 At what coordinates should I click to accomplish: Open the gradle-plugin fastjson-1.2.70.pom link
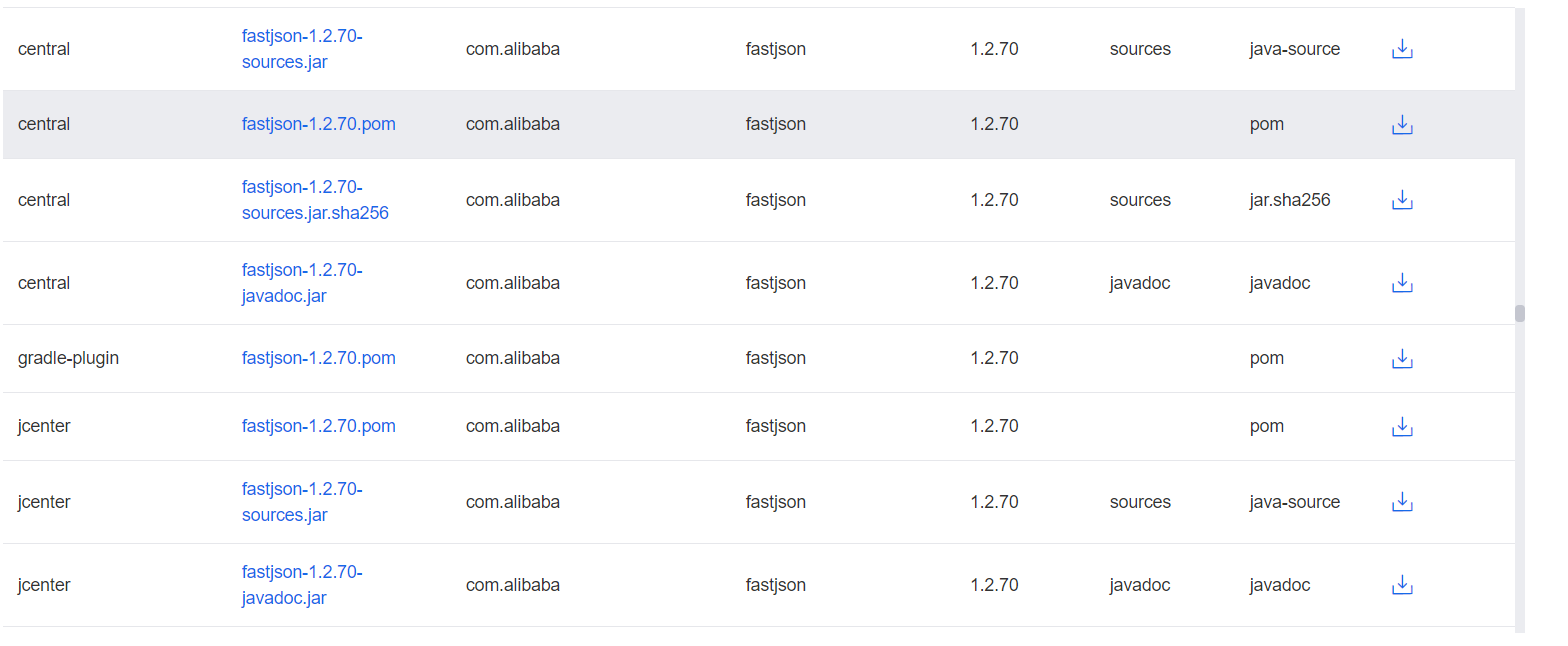[x=318, y=357]
